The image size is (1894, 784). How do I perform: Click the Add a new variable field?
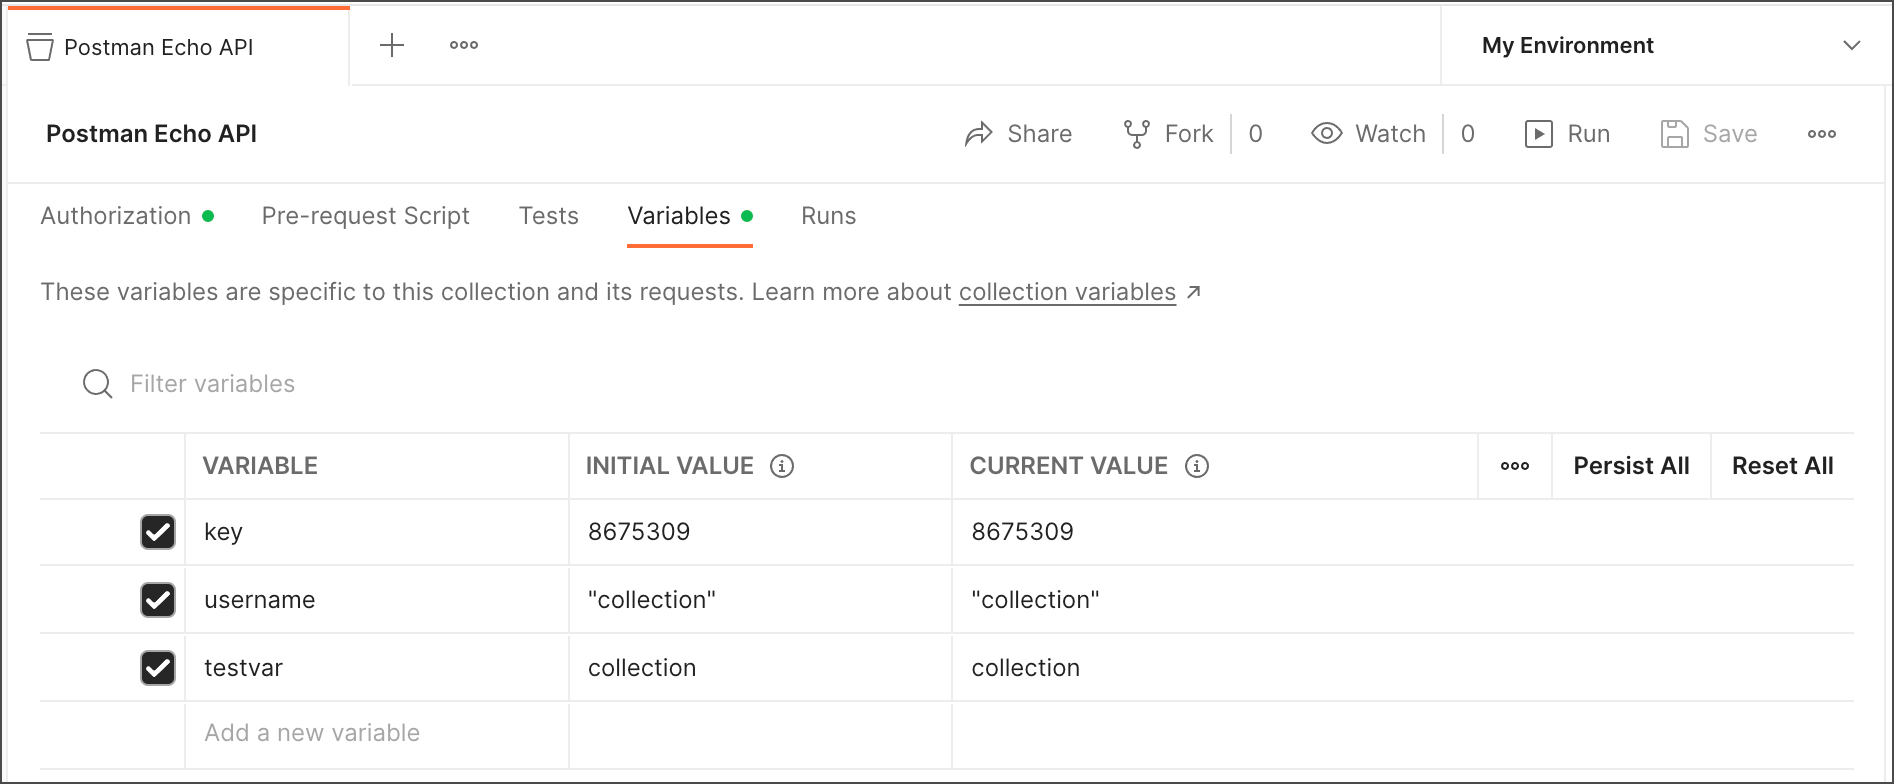click(x=377, y=733)
